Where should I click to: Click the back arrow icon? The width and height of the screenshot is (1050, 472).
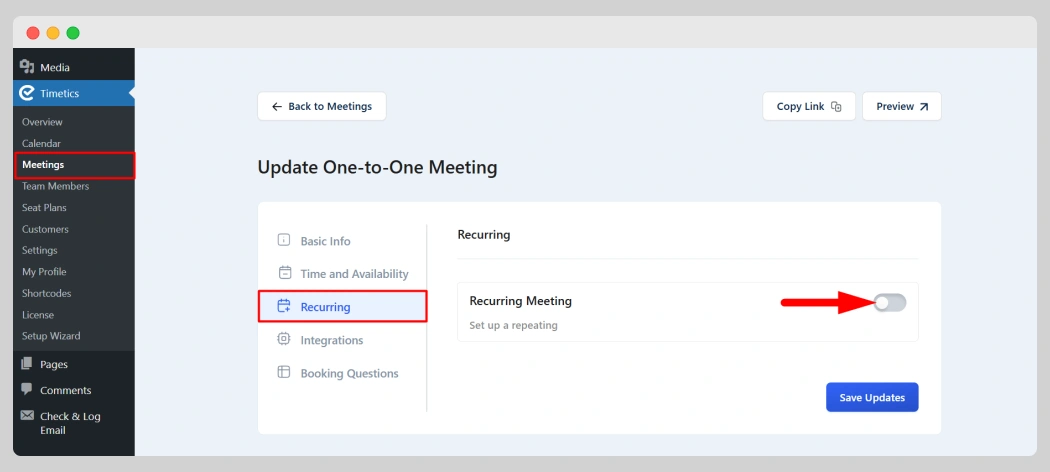[277, 106]
